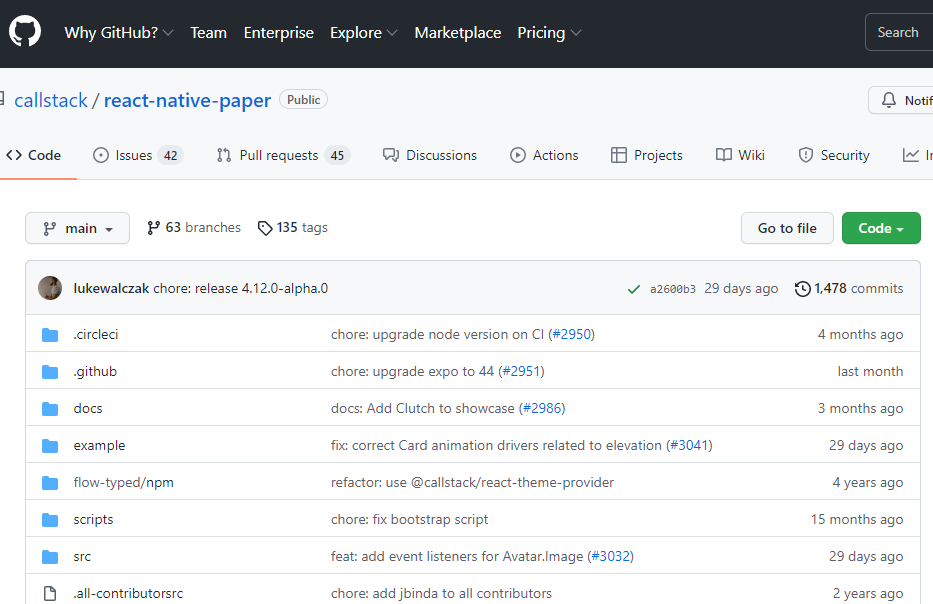Click branch icon inside main selector
Screen dimensions: 933x604
click(49, 229)
